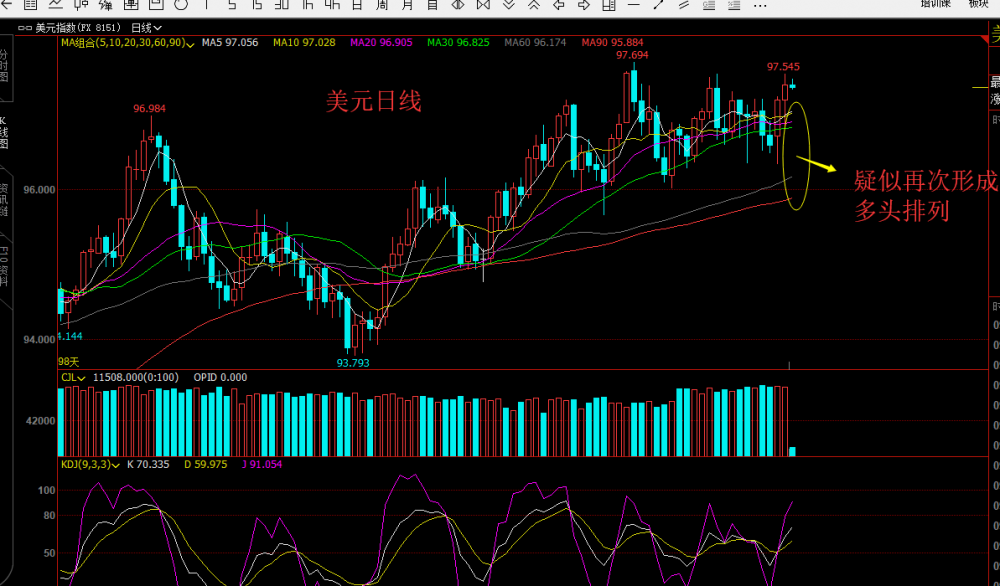Select the monthly 月 period icon
The height and width of the screenshot is (586, 1000).
coord(407,4)
